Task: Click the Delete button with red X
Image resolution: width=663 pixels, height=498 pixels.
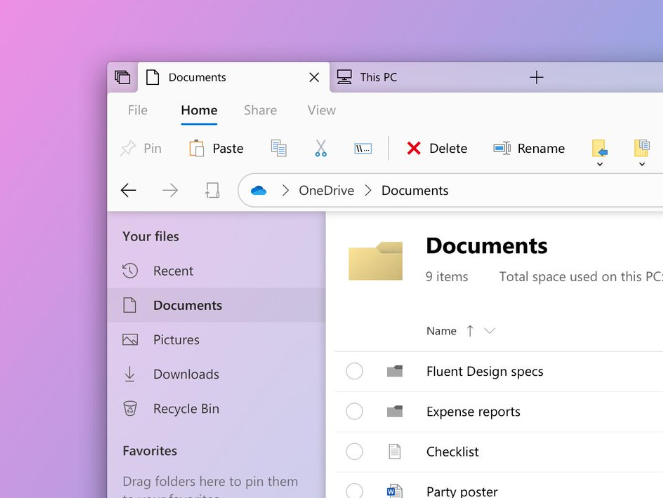Action: point(437,148)
